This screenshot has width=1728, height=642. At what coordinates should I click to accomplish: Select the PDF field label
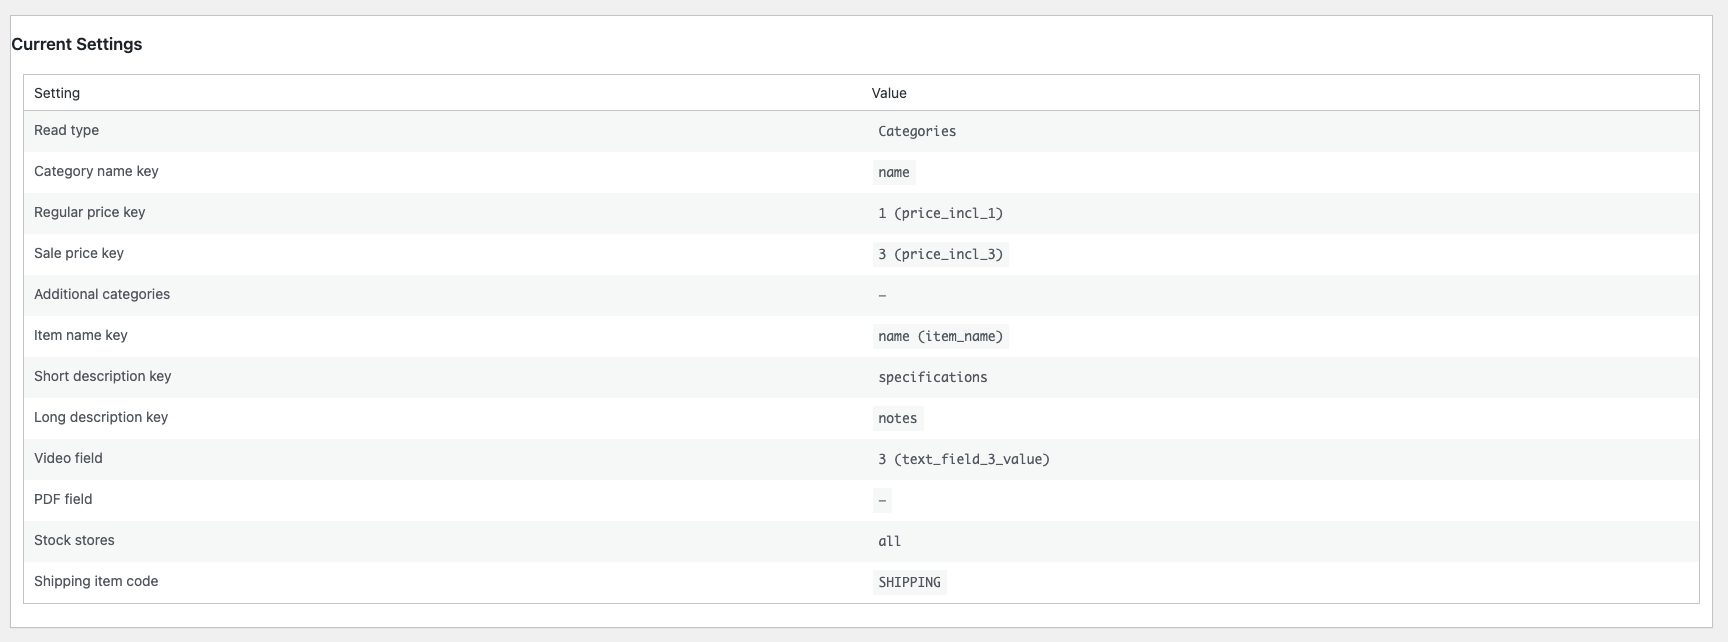tap(63, 499)
